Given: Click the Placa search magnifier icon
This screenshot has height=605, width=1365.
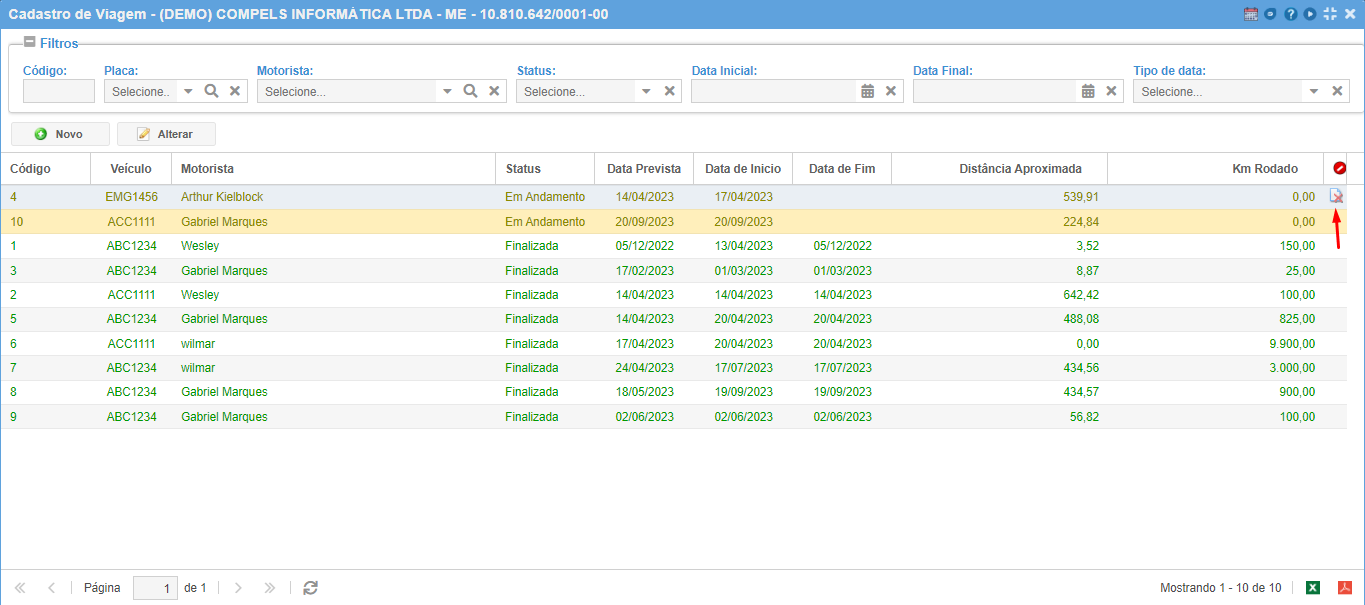Looking at the screenshot, I should 211,91.
